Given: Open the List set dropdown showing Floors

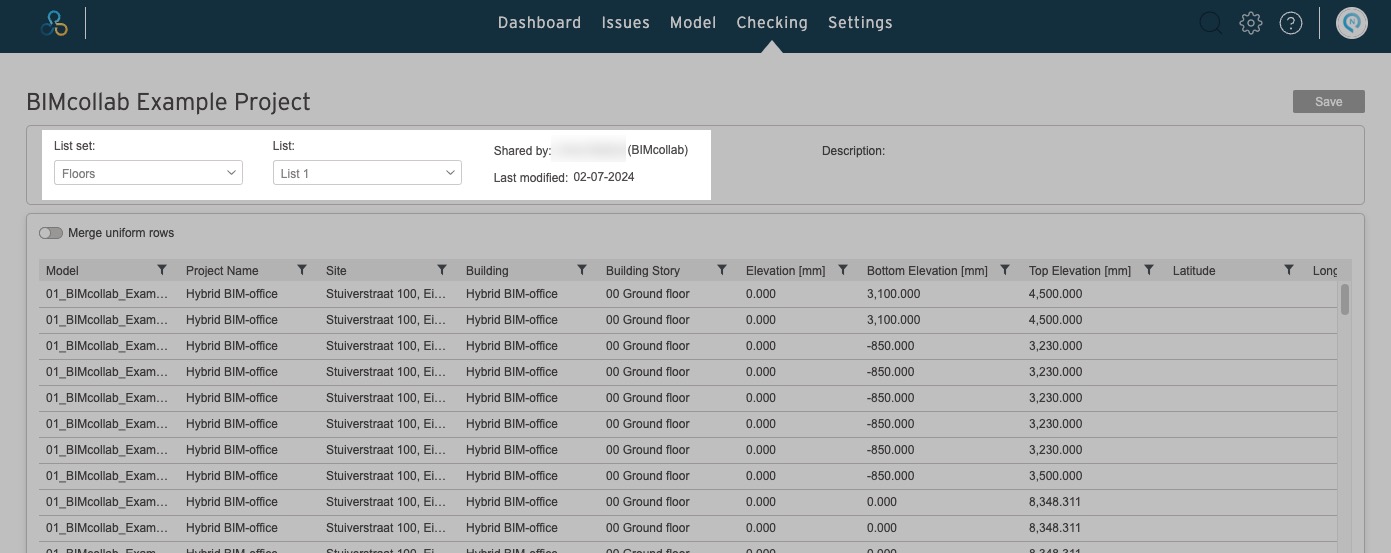Looking at the screenshot, I should [148, 173].
